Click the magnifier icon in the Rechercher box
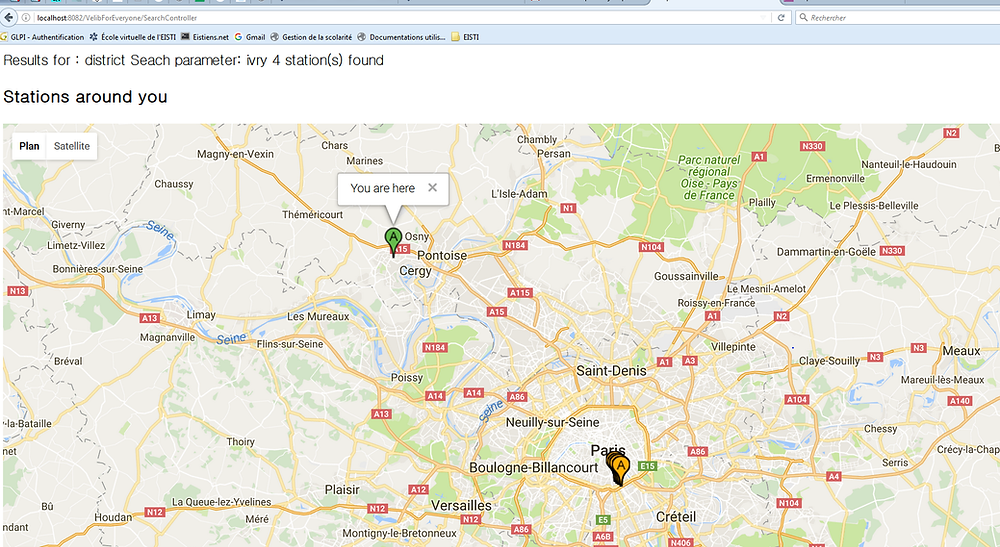1000x547 pixels. [x=804, y=18]
